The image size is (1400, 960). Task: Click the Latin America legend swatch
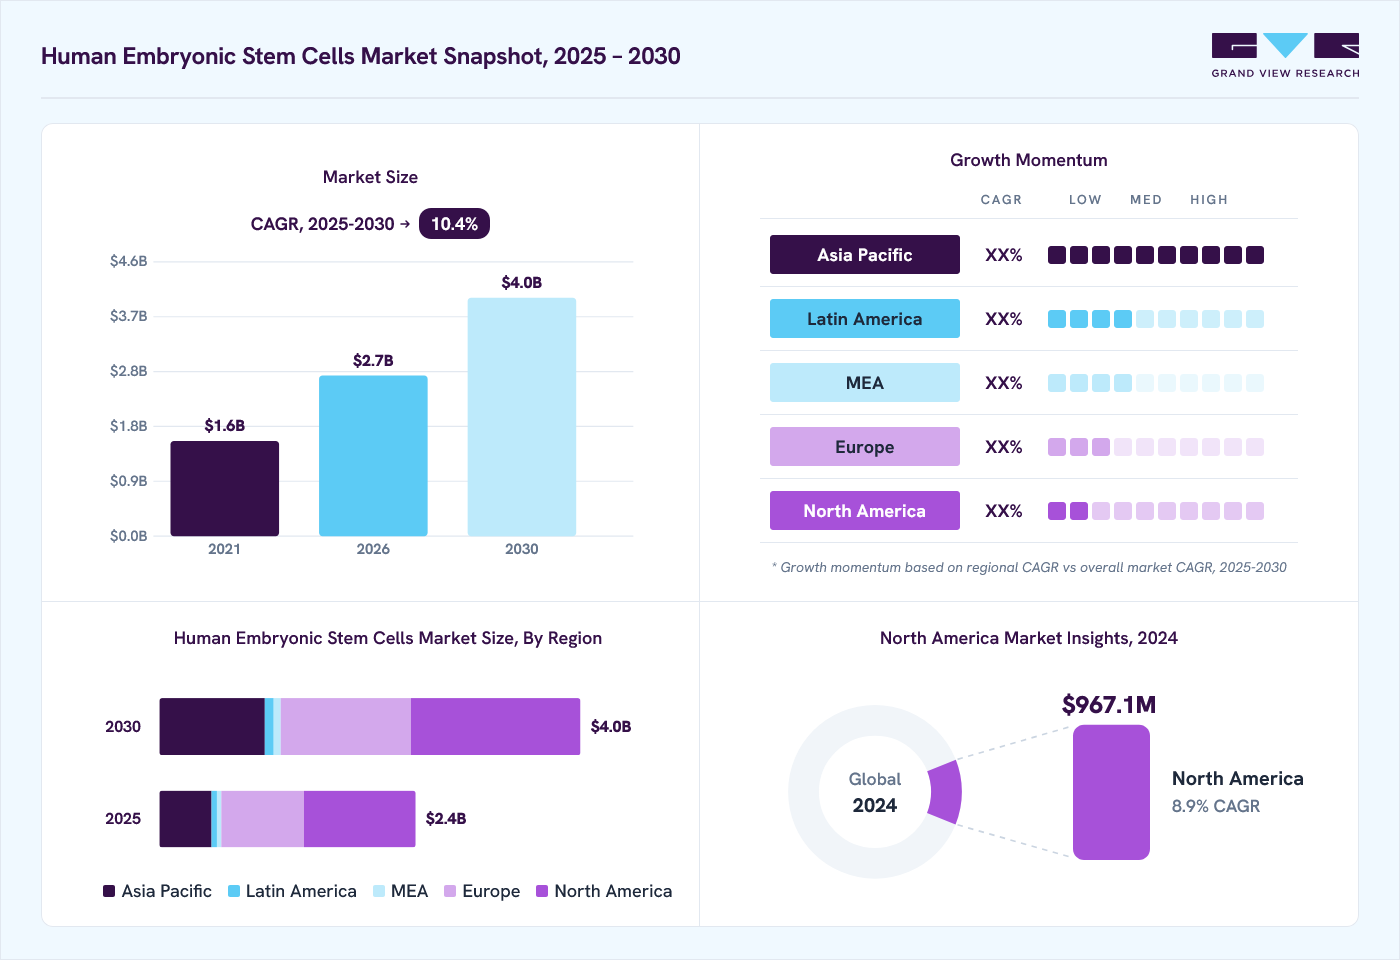234,891
